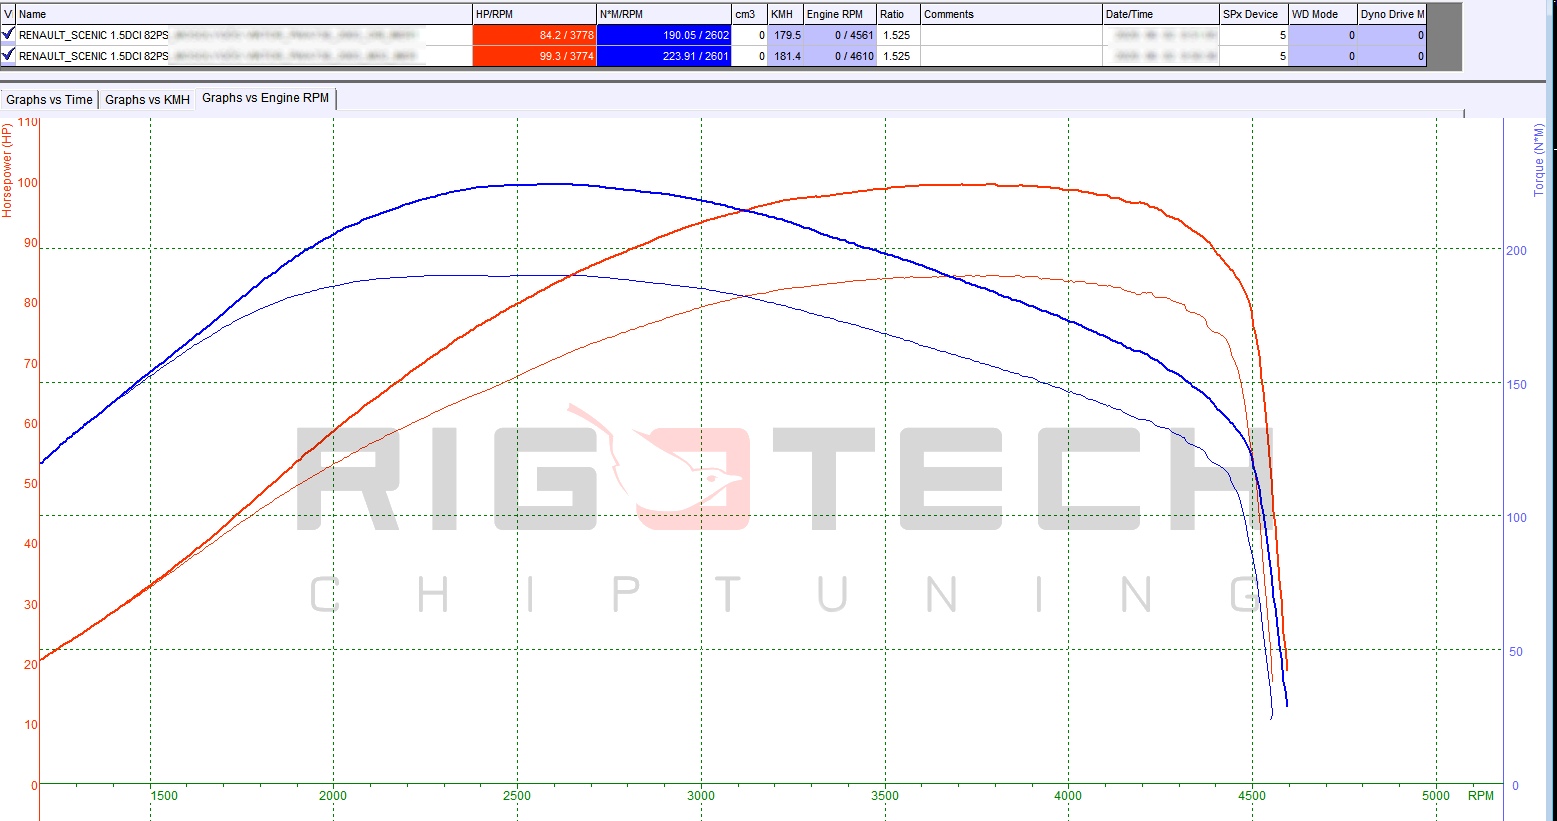Click the Comments cell in the 179.5 KMH row
The width and height of the screenshot is (1557, 821).
coord(1011,35)
